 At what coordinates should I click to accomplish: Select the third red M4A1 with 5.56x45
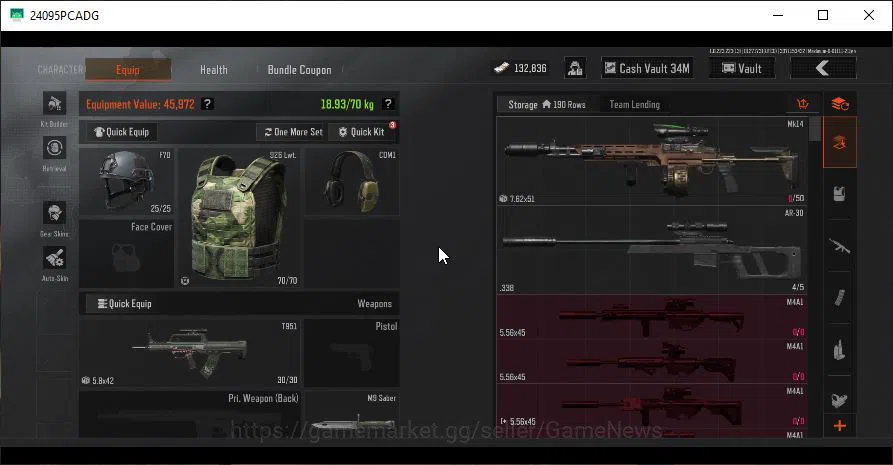pos(652,406)
